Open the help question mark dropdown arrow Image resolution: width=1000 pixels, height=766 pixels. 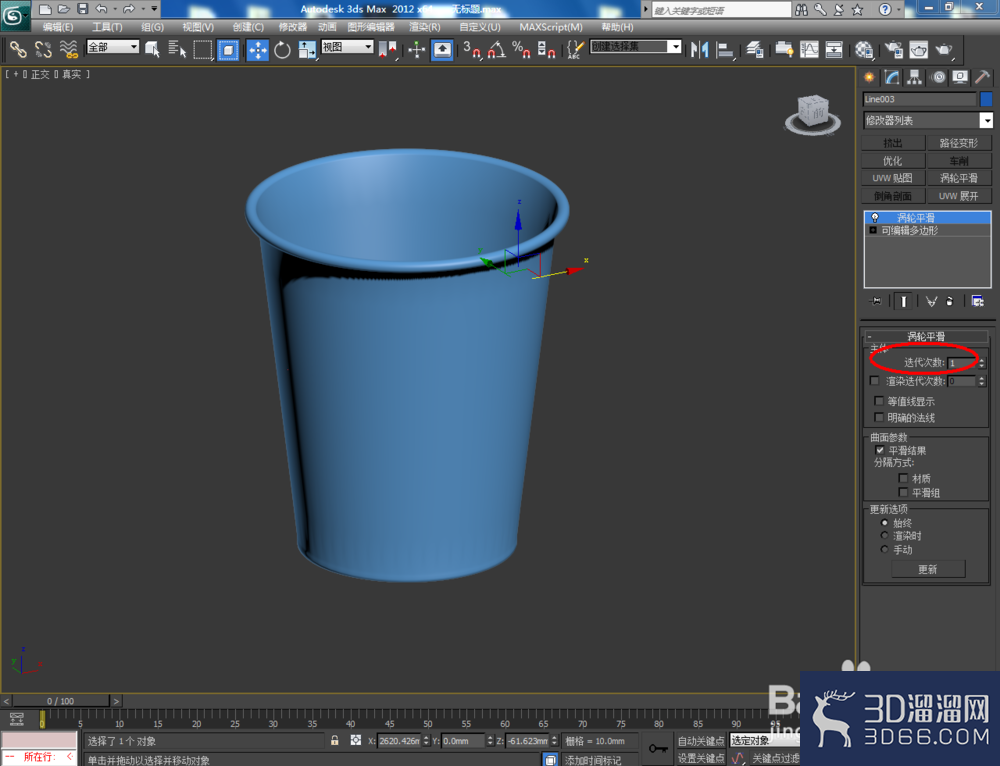[x=899, y=9]
